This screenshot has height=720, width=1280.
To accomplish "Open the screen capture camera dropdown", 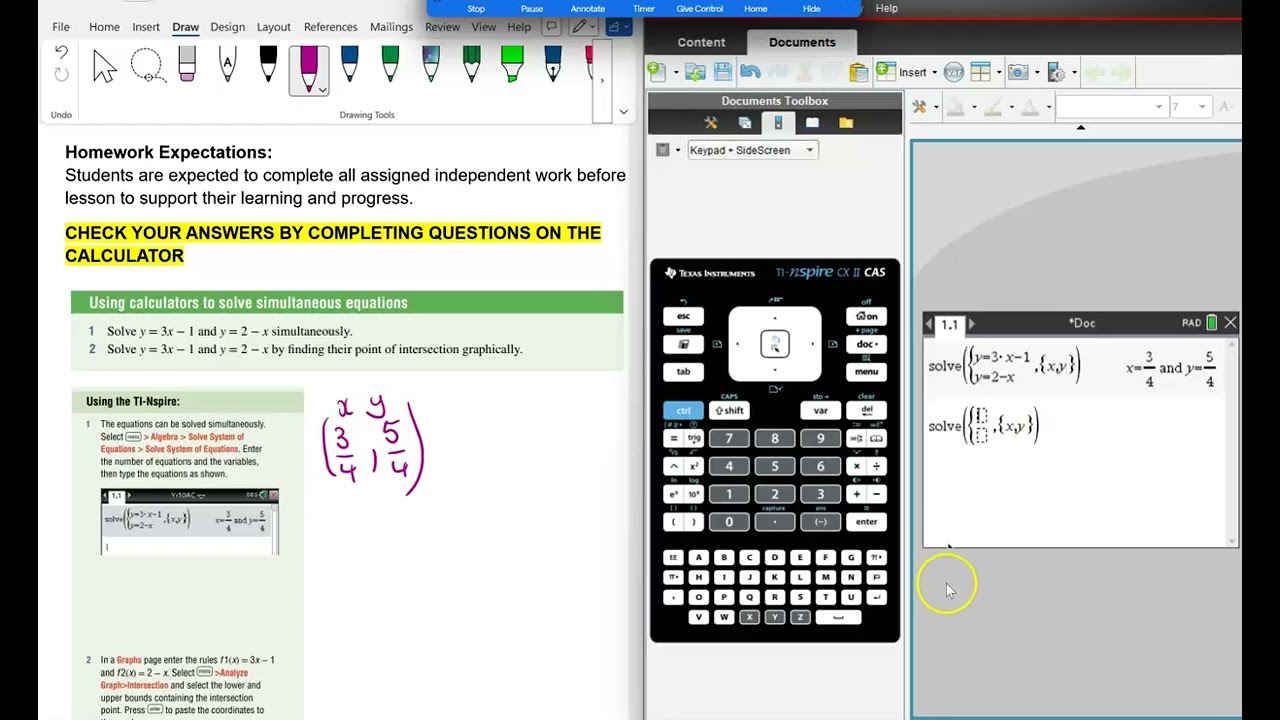I will pyautogui.click(x=1023, y=72).
